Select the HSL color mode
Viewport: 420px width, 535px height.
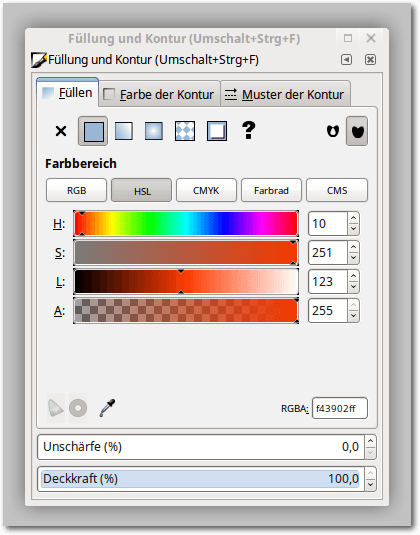(x=142, y=190)
